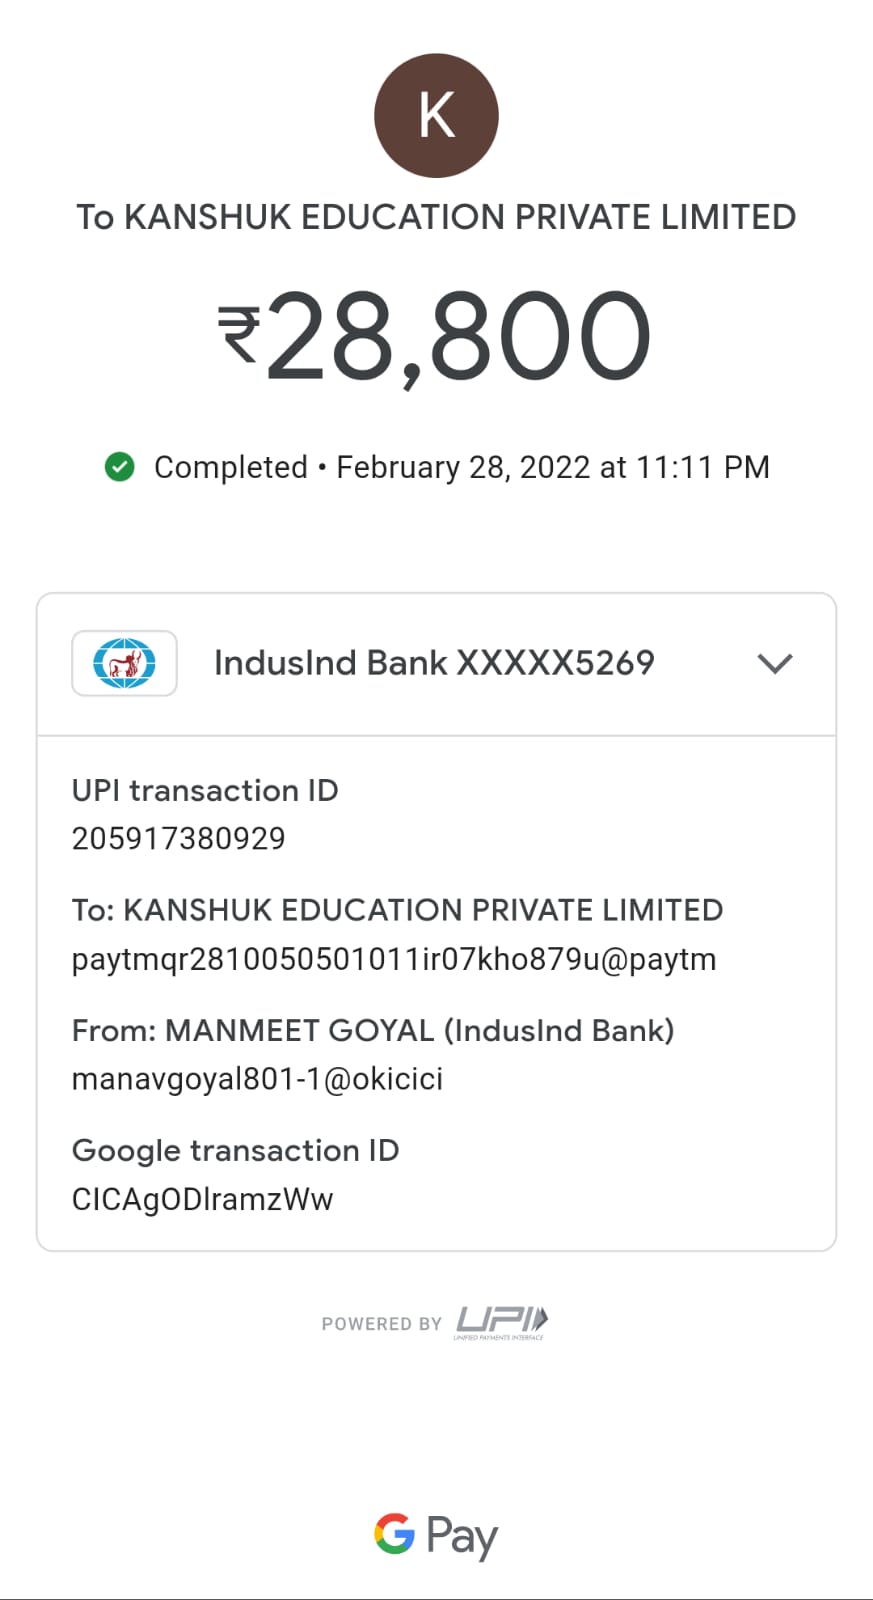Click the Completed status text

(x=231, y=467)
